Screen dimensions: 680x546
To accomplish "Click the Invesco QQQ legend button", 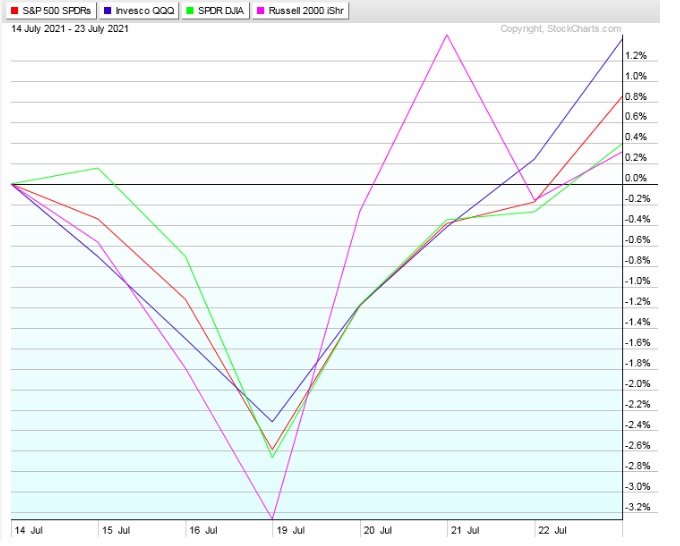I will click(x=140, y=10).
